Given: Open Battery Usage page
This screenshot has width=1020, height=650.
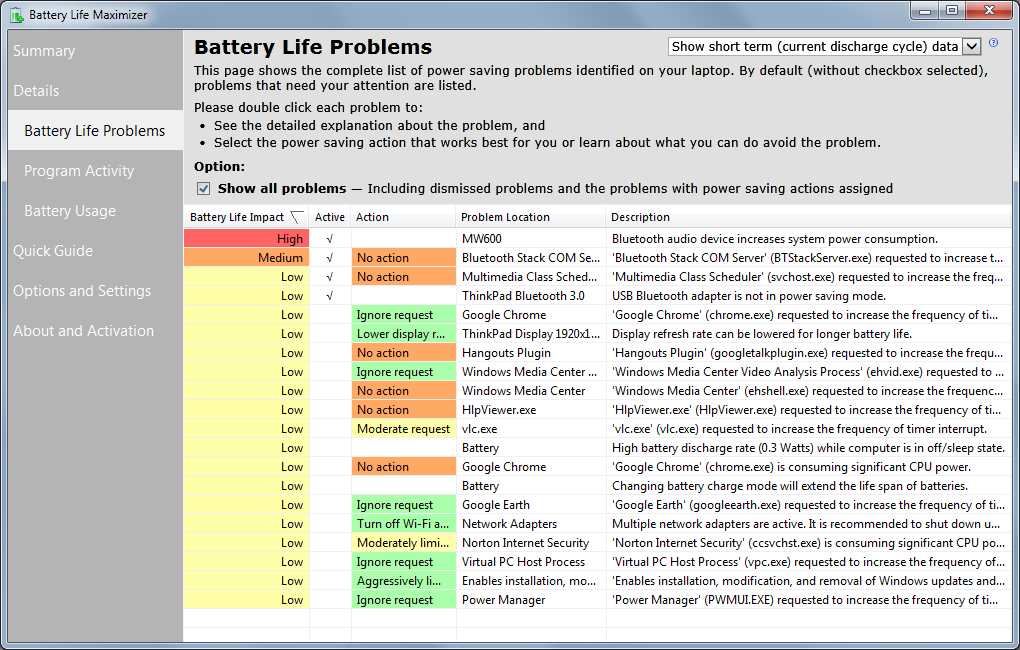Looking at the screenshot, I should (x=70, y=211).
